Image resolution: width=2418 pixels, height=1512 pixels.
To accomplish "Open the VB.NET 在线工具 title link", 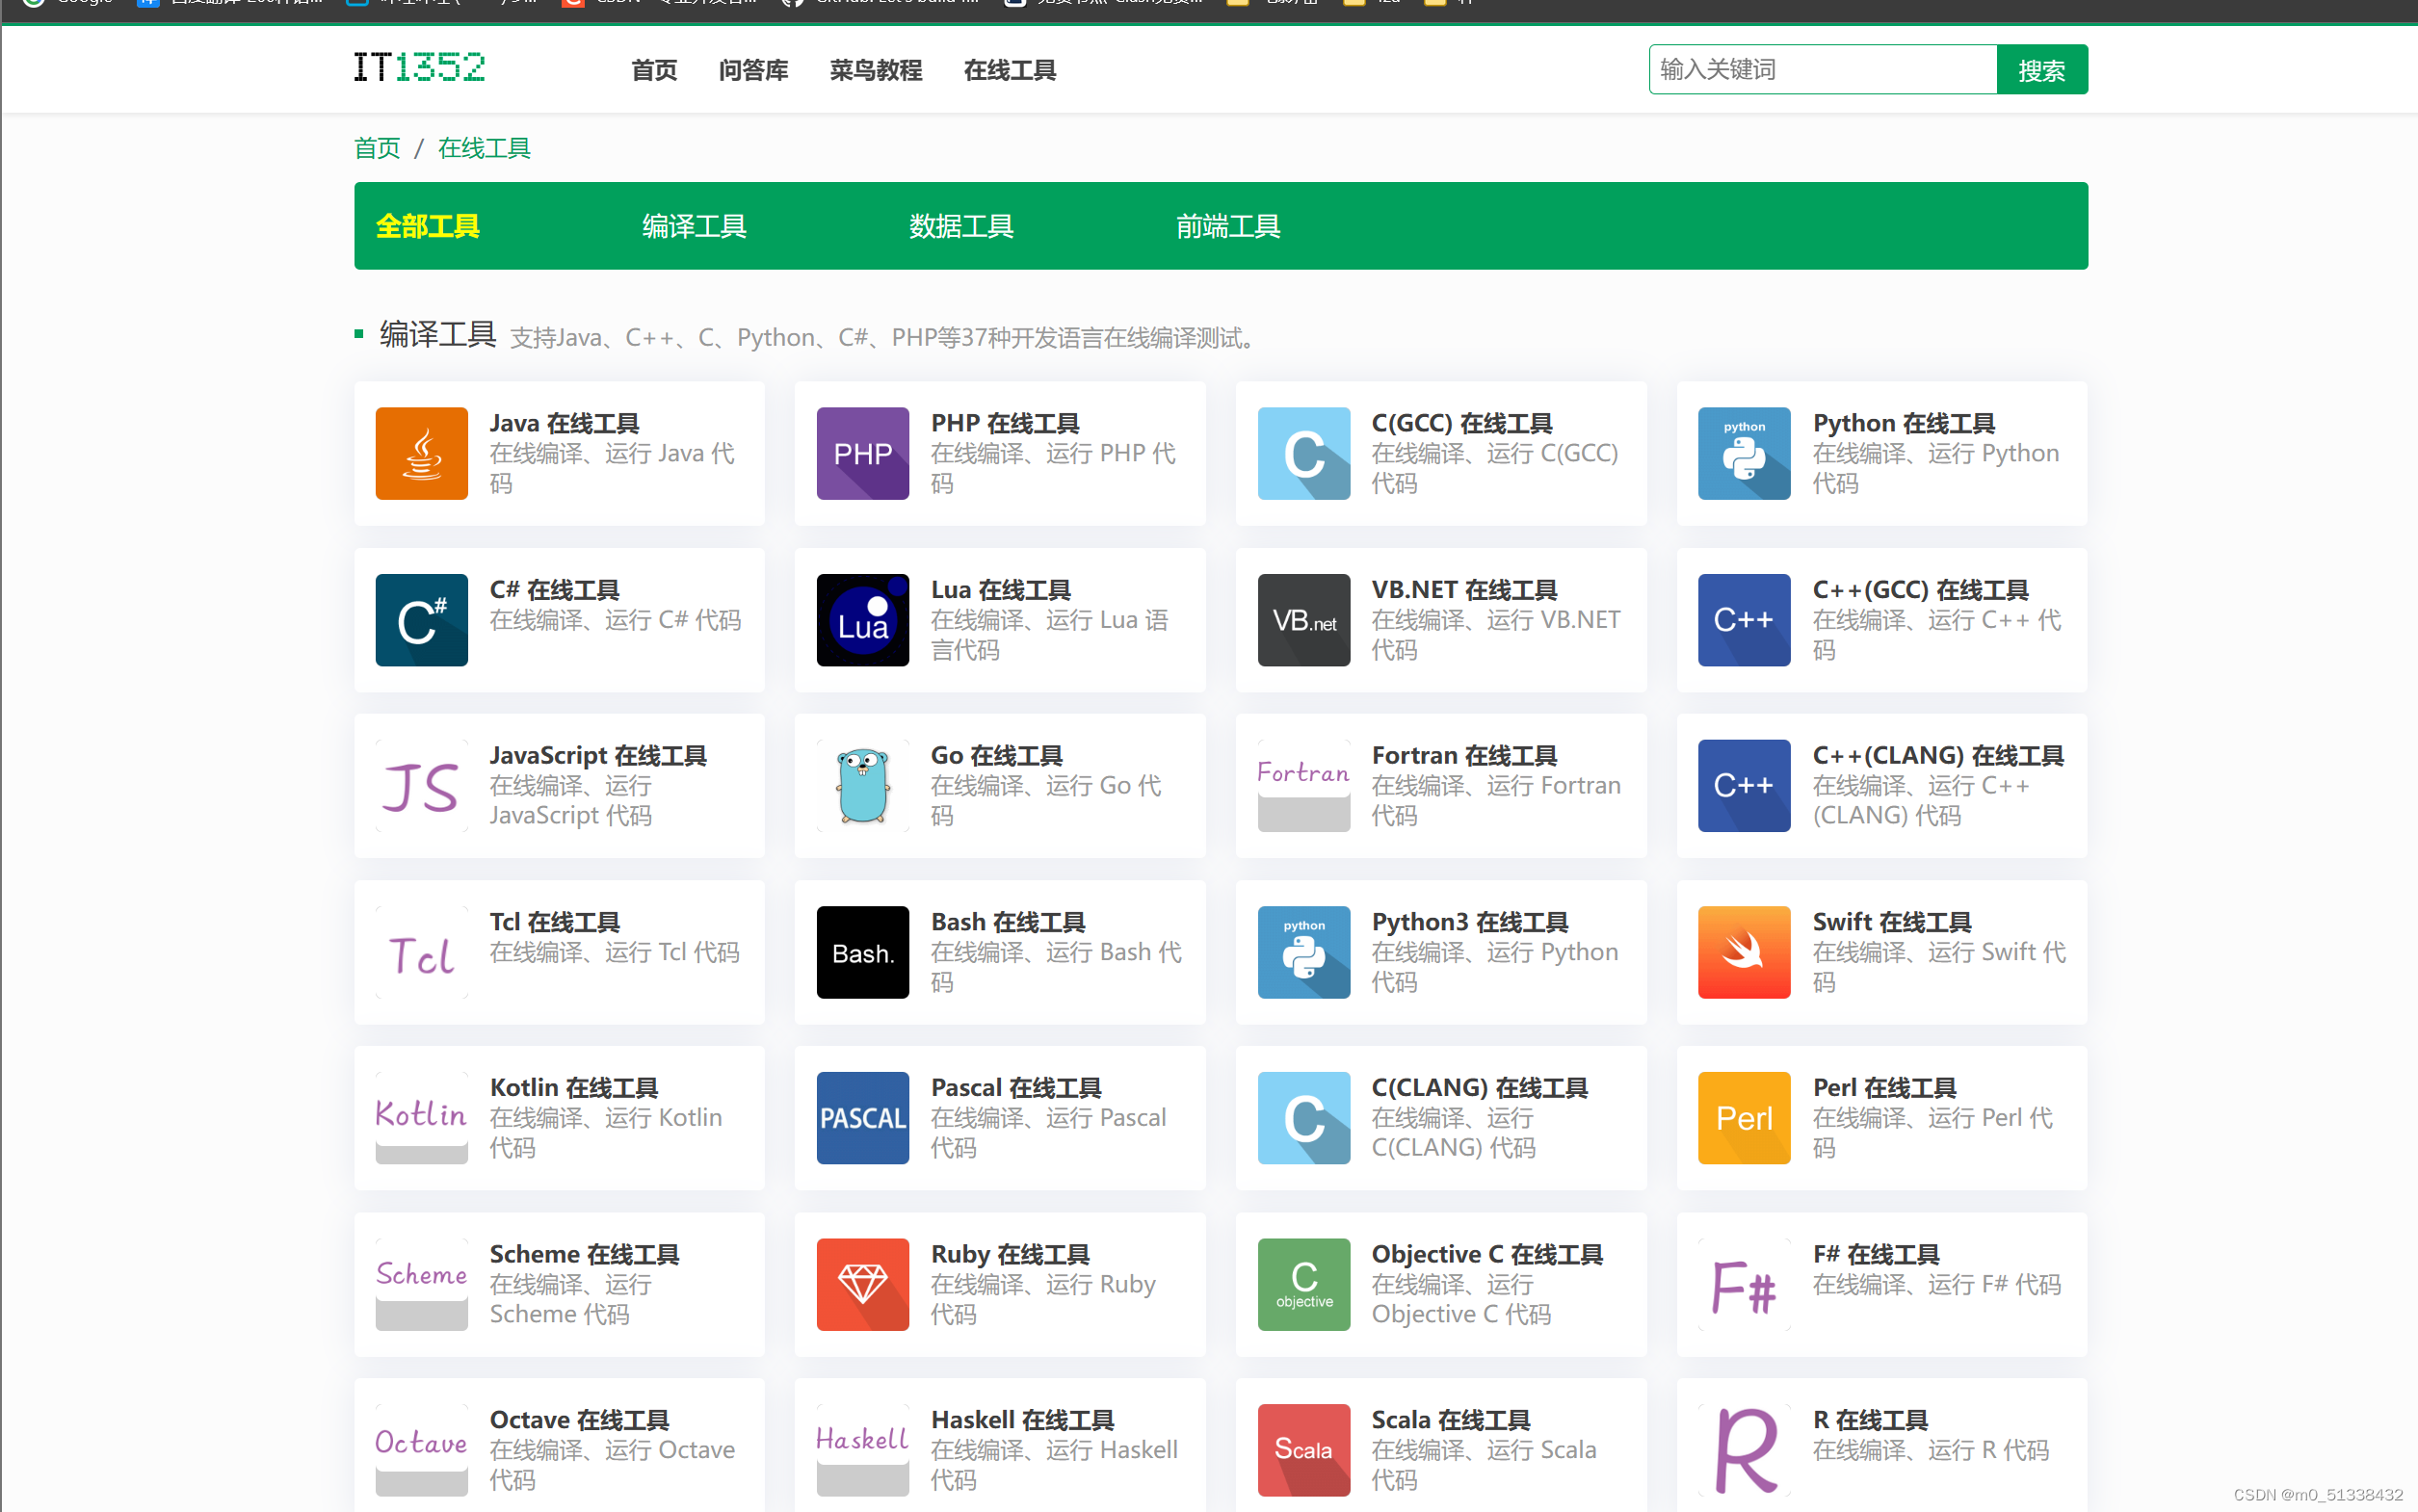I will (x=1464, y=590).
